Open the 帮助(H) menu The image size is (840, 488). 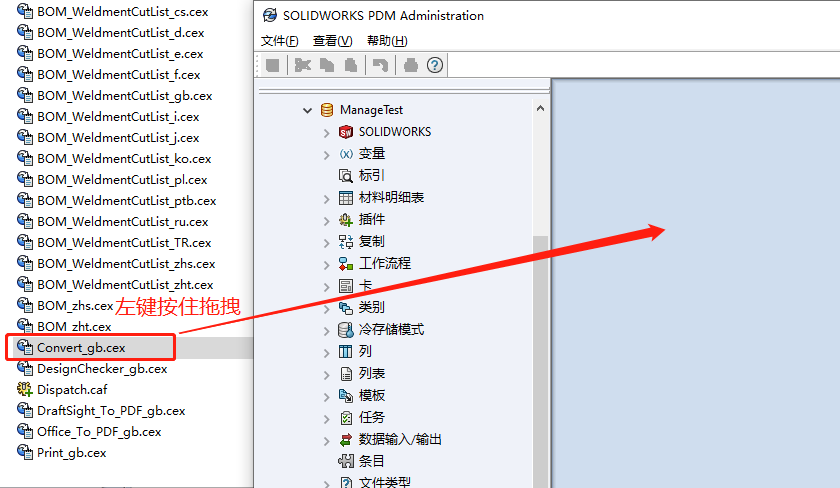(x=387, y=41)
